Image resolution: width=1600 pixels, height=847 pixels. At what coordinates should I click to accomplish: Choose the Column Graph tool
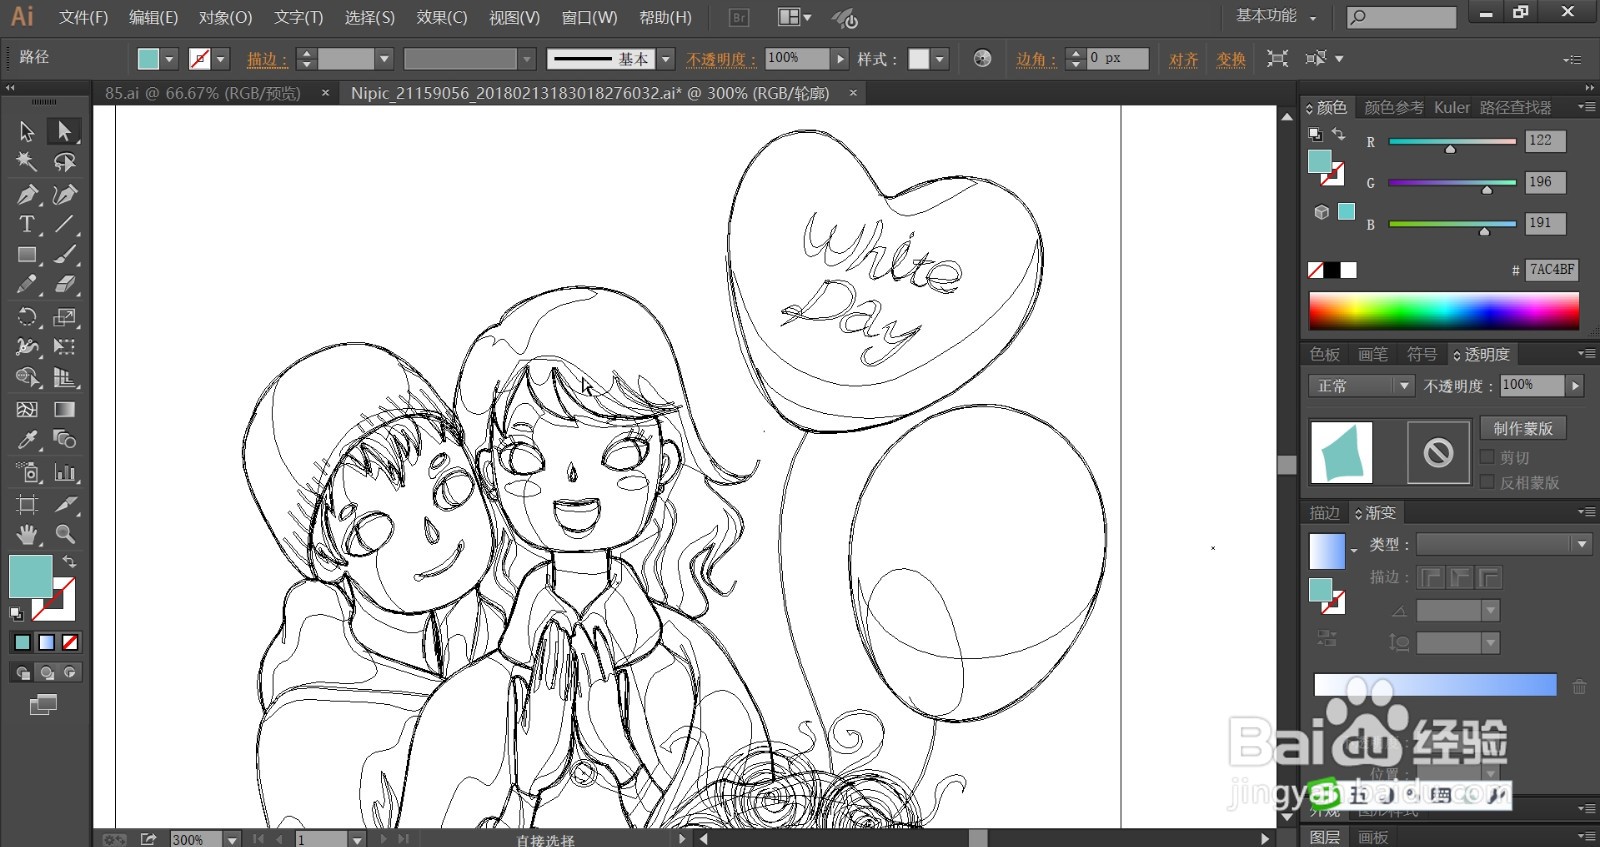point(65,472)
